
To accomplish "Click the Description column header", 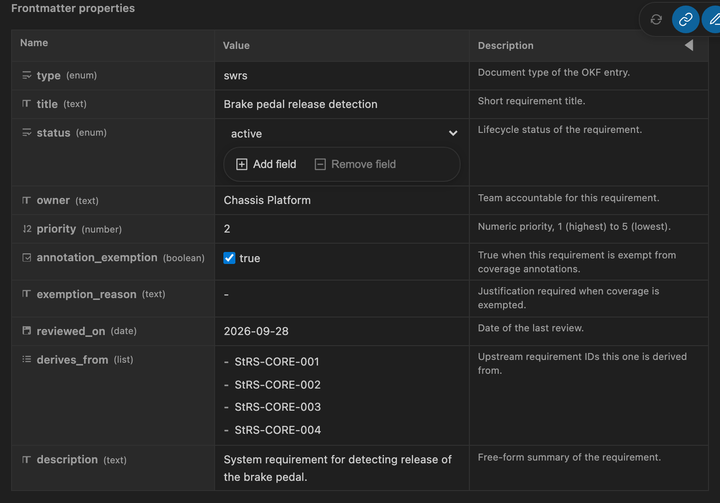I will coord(506,45).
